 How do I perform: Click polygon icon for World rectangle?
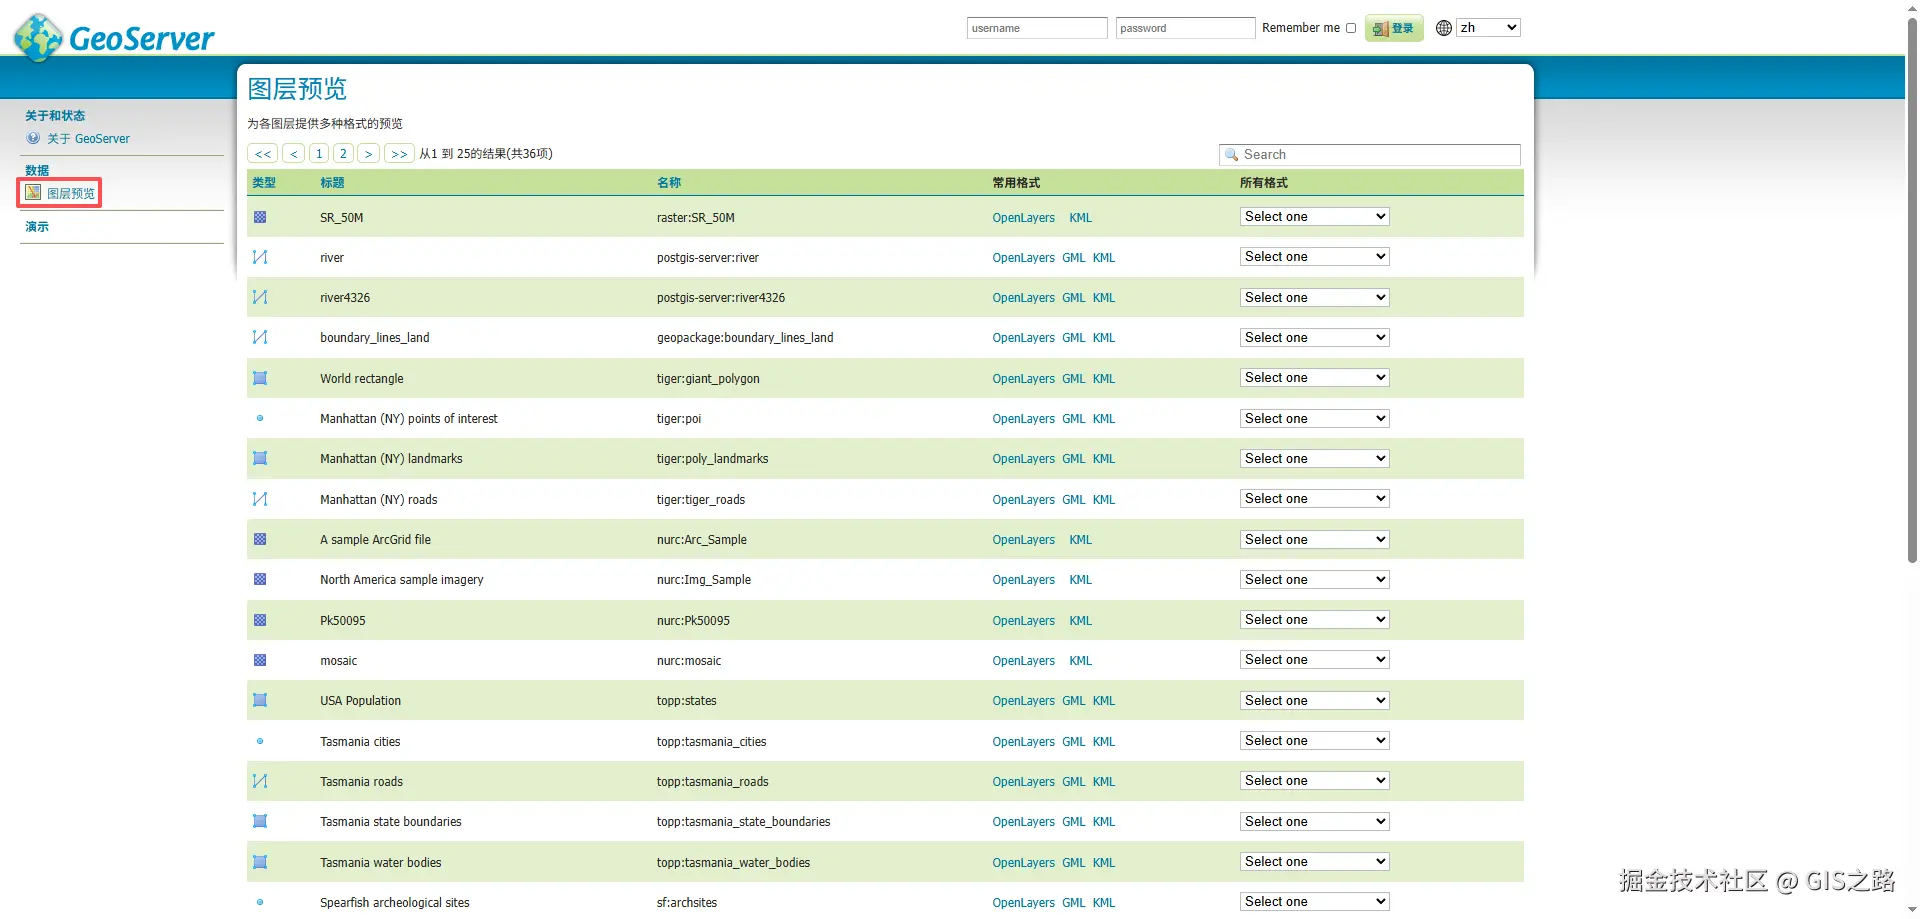pyautogui.click(x=260, y=378)
